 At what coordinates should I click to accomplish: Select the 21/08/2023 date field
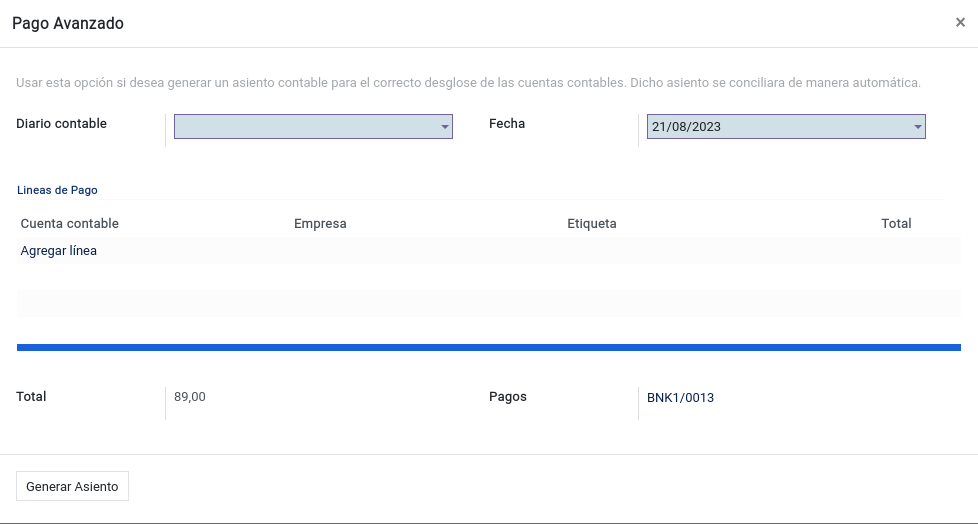(786, 127)
